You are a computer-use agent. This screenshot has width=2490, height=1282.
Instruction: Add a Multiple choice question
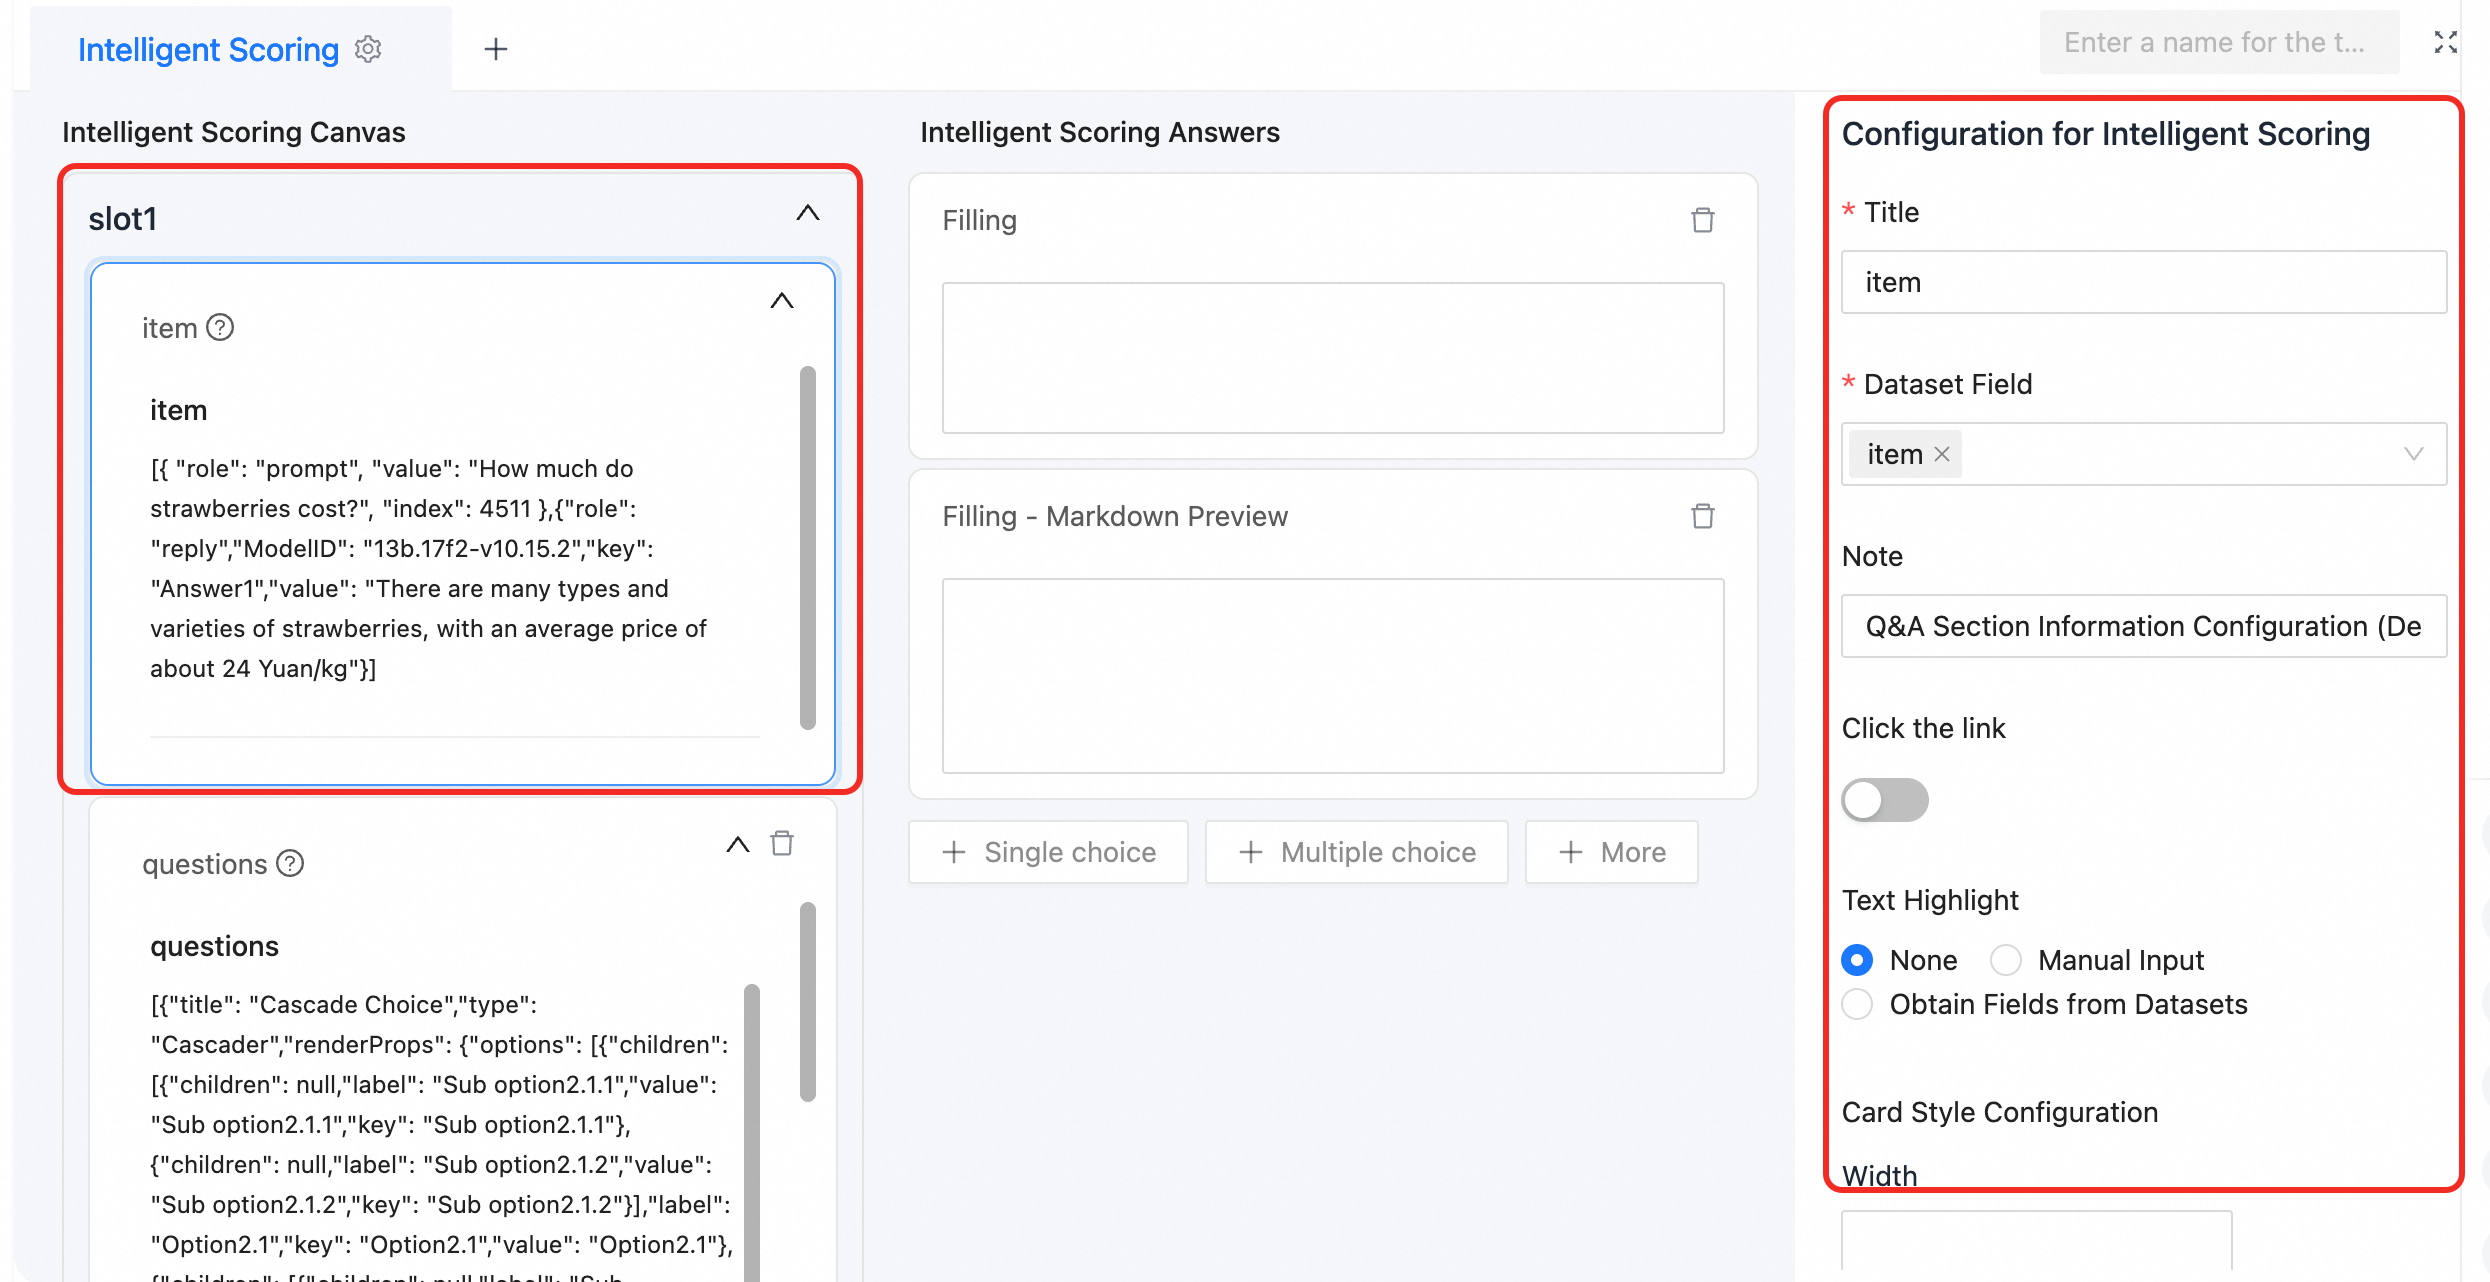(1357, 852)
